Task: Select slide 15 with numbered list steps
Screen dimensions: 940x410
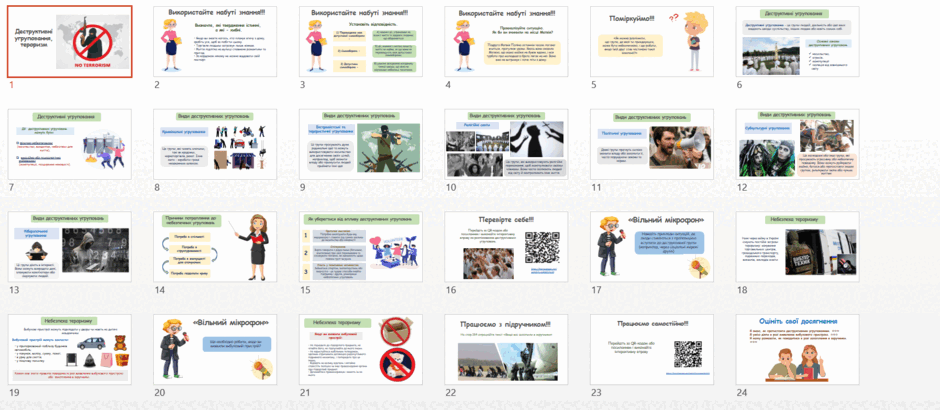Action: [361, 246]
